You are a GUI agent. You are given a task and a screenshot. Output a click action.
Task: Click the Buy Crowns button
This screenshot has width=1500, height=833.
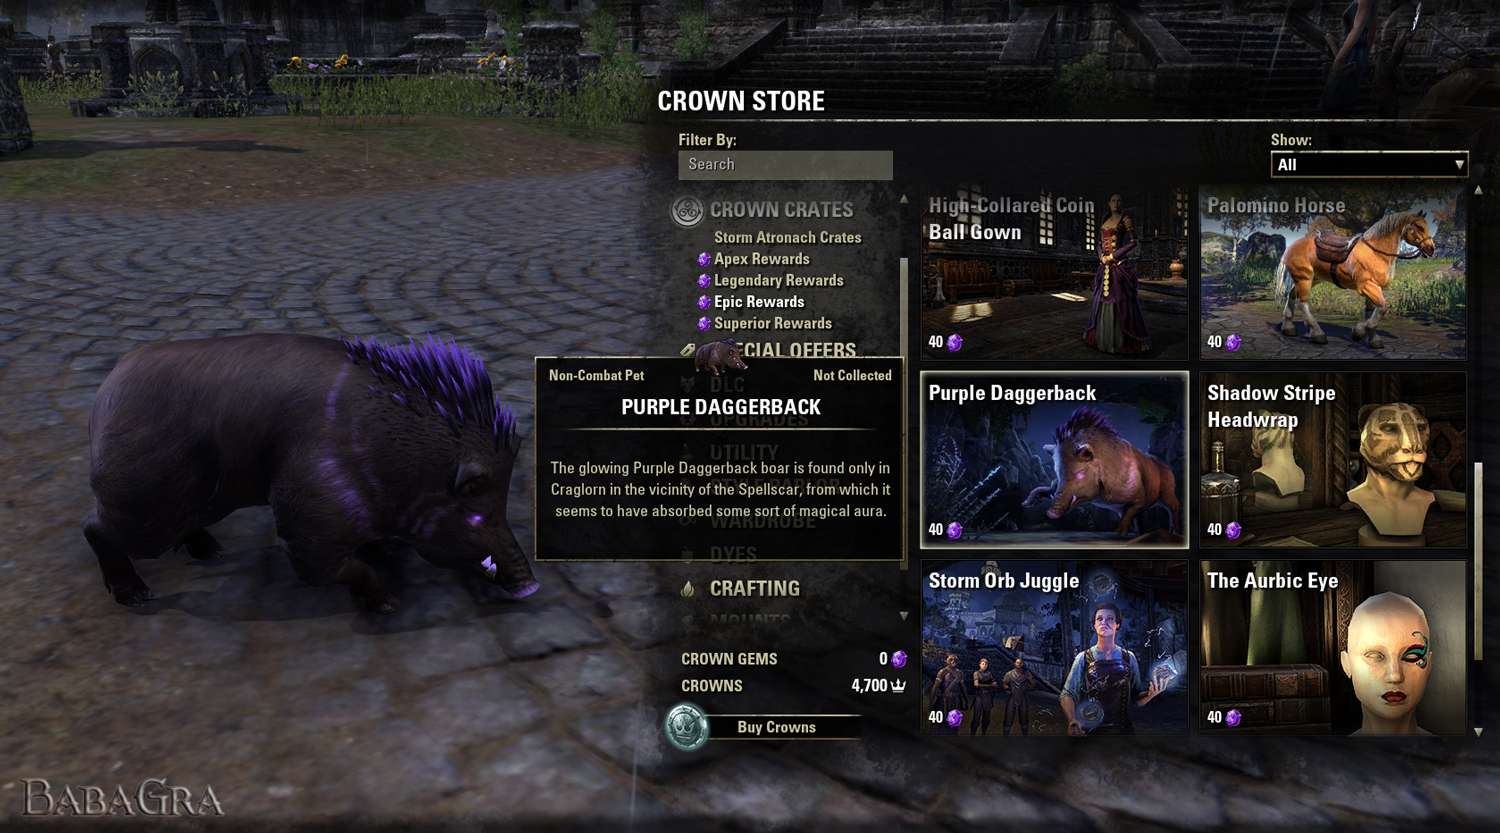coord(776,727)
